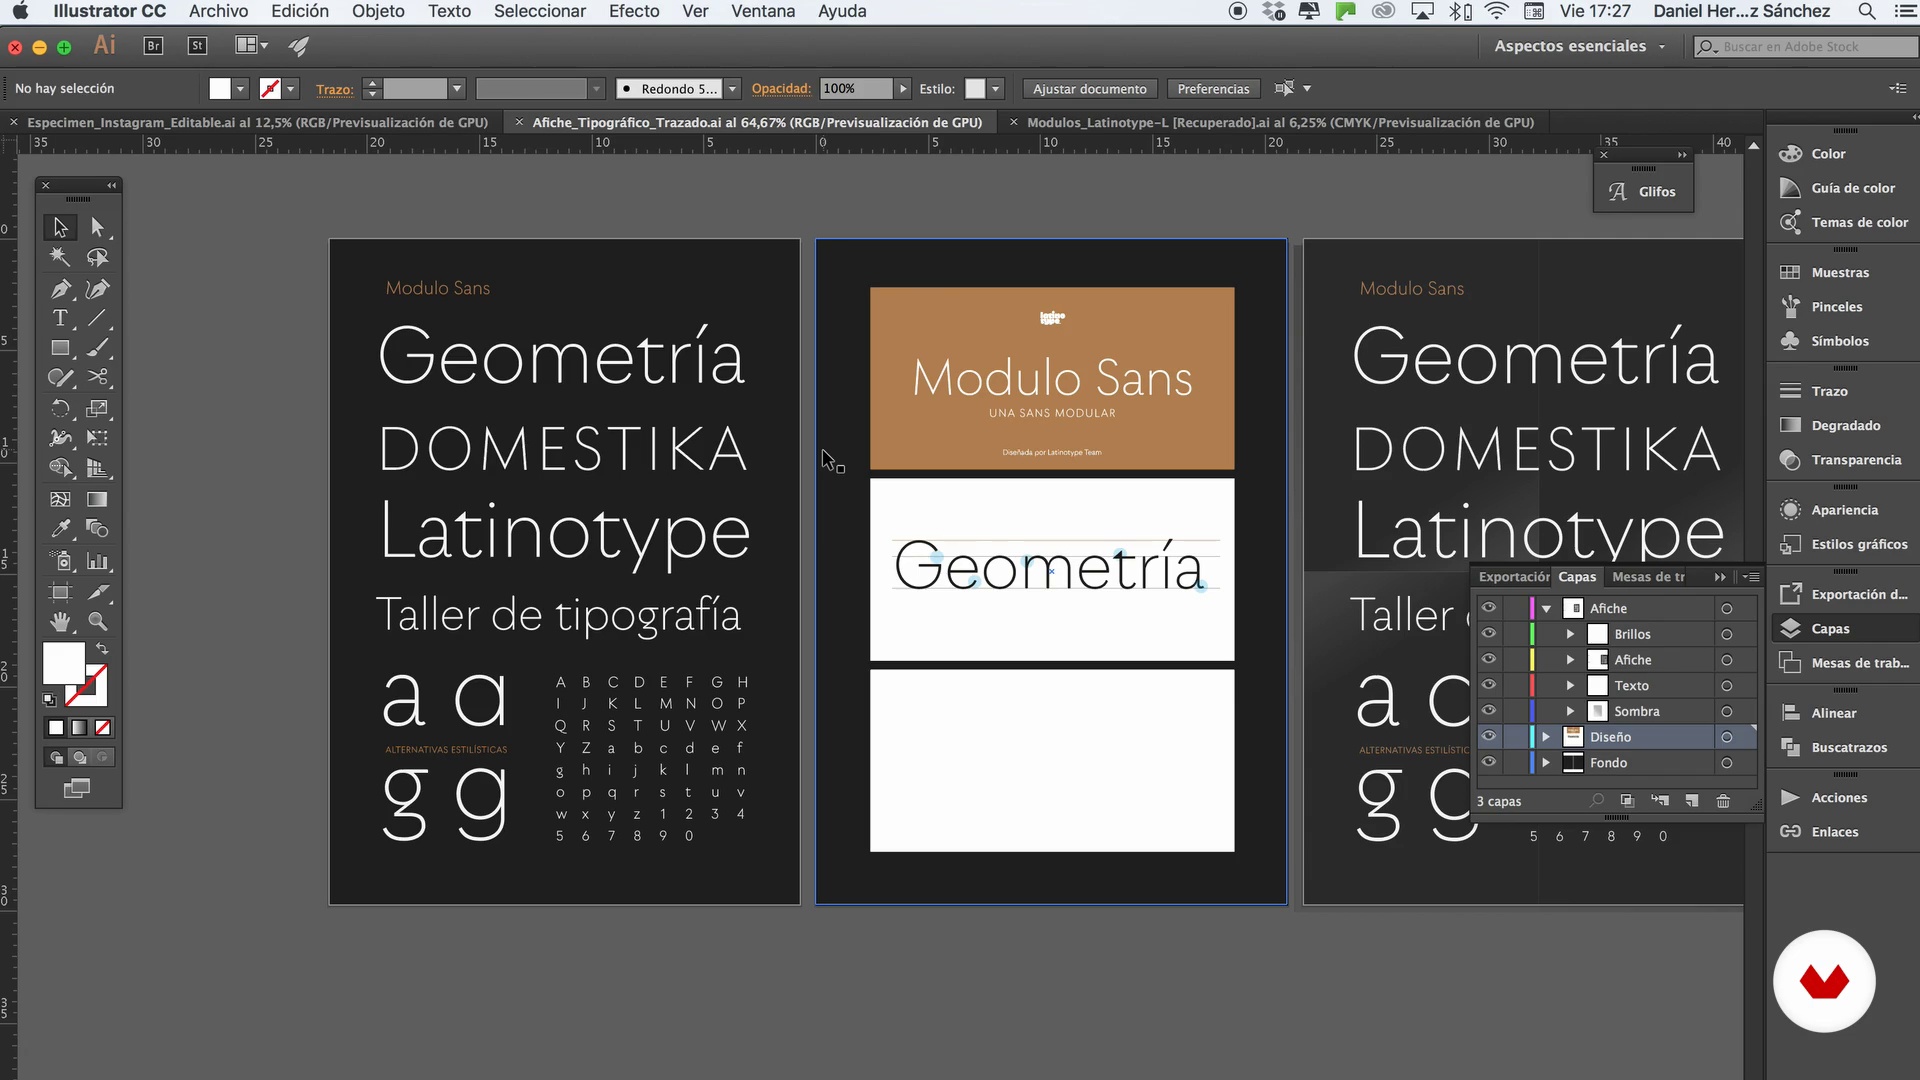Select the Lasso tool
The image size is (1920, 1080).
click(x=97, y=257)
